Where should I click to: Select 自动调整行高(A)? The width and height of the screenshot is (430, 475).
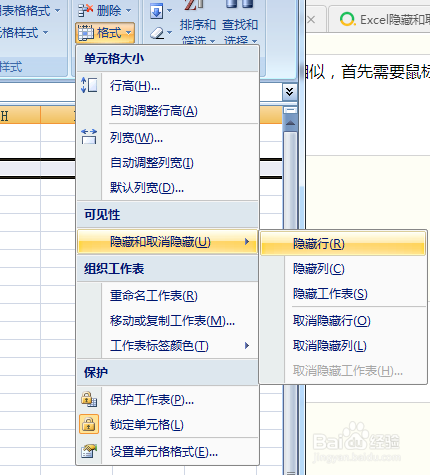(168, 111)
